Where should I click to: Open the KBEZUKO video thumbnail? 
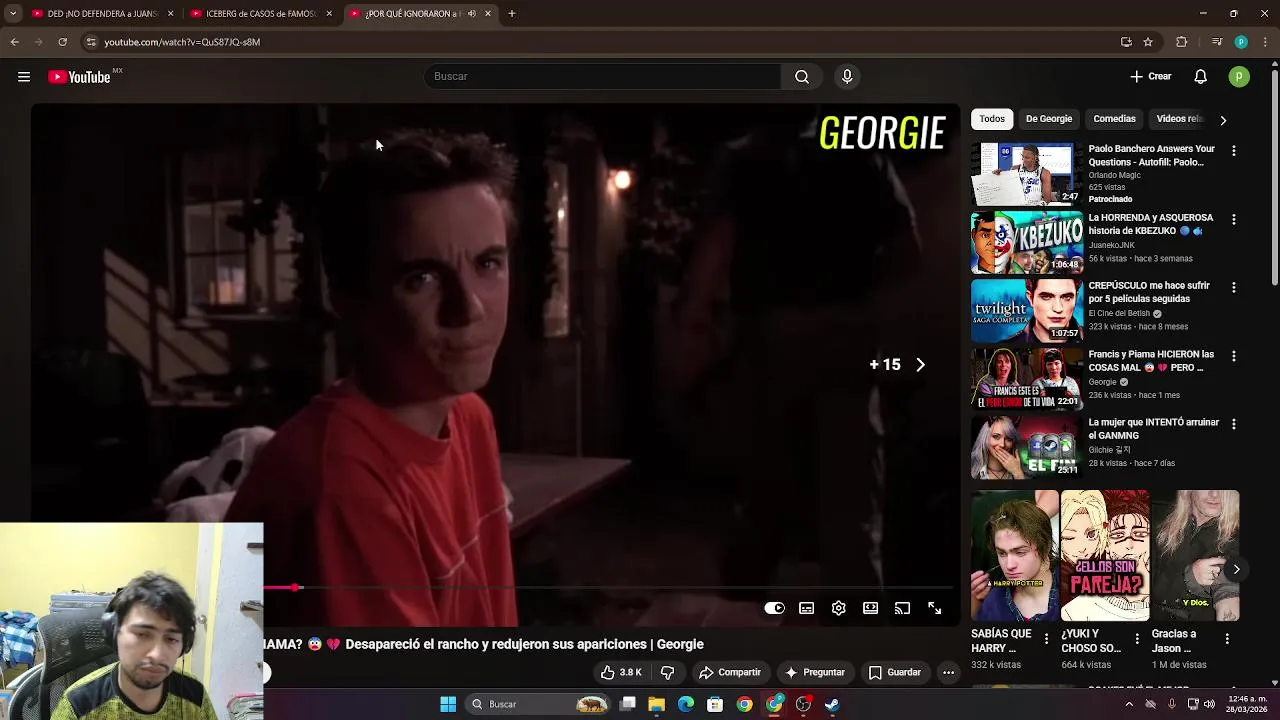[x=1027, y=243]
